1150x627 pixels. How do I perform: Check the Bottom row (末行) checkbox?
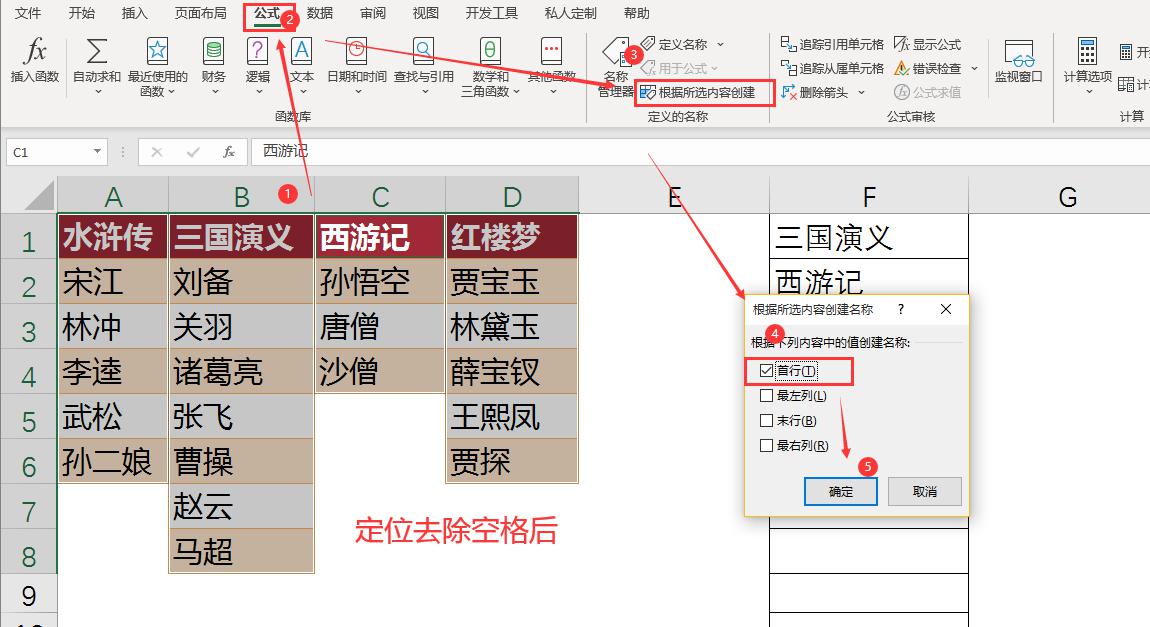click(x=766, y=420)
